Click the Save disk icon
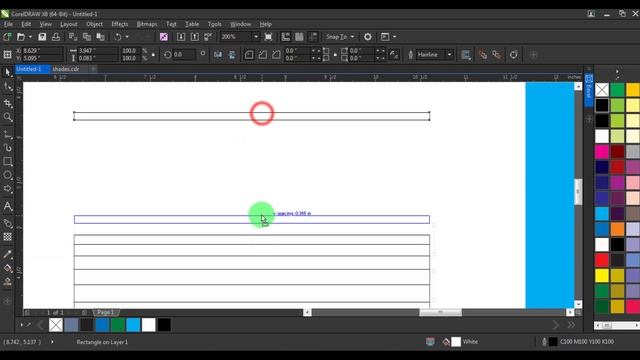The image size is (640, 360). (42, 37)
